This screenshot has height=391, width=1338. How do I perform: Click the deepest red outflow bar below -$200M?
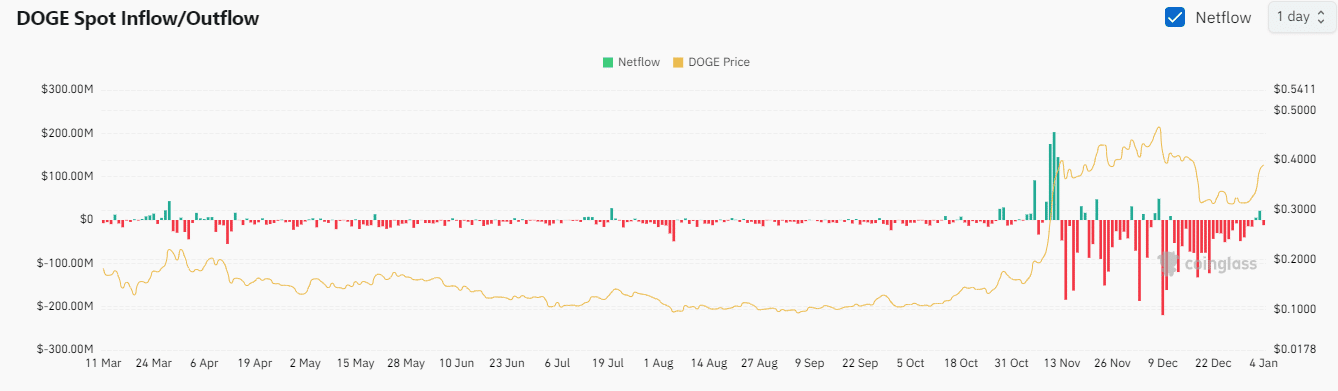pos(1162,268)
